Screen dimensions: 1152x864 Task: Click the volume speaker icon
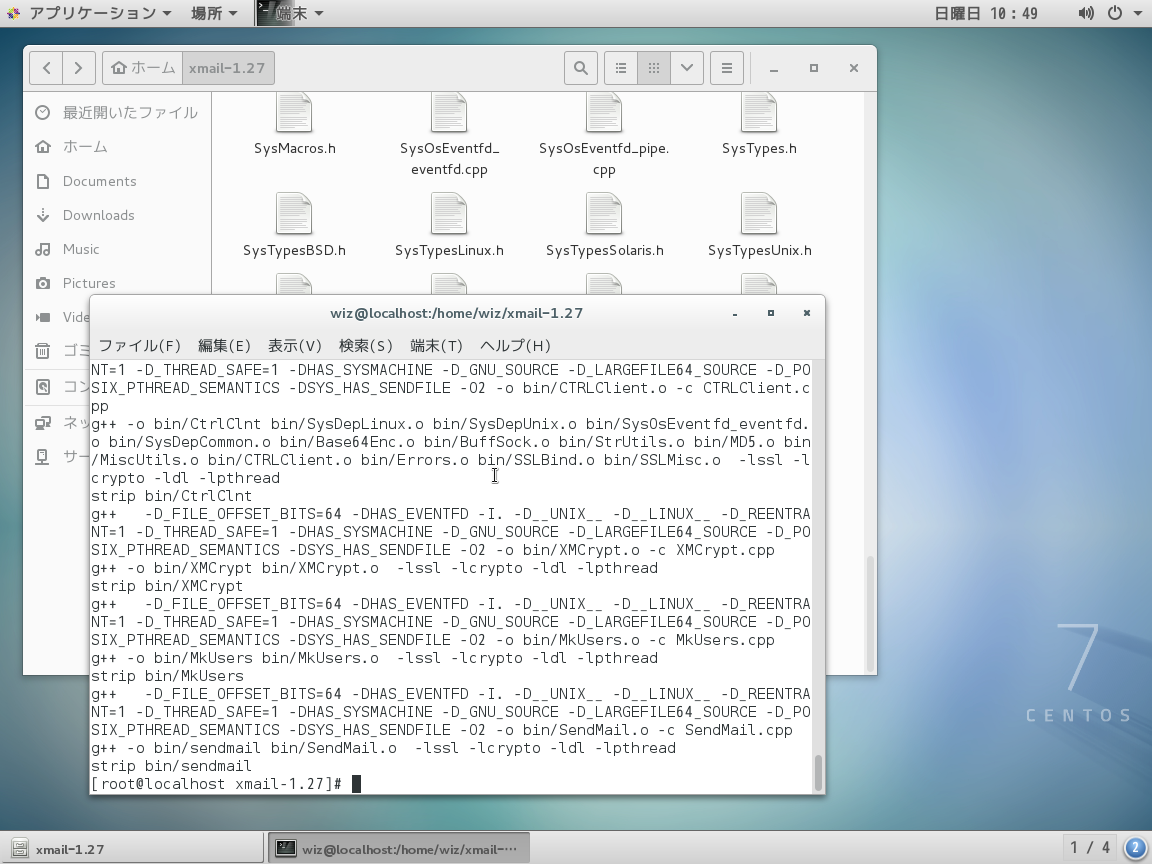point(1086,13)
